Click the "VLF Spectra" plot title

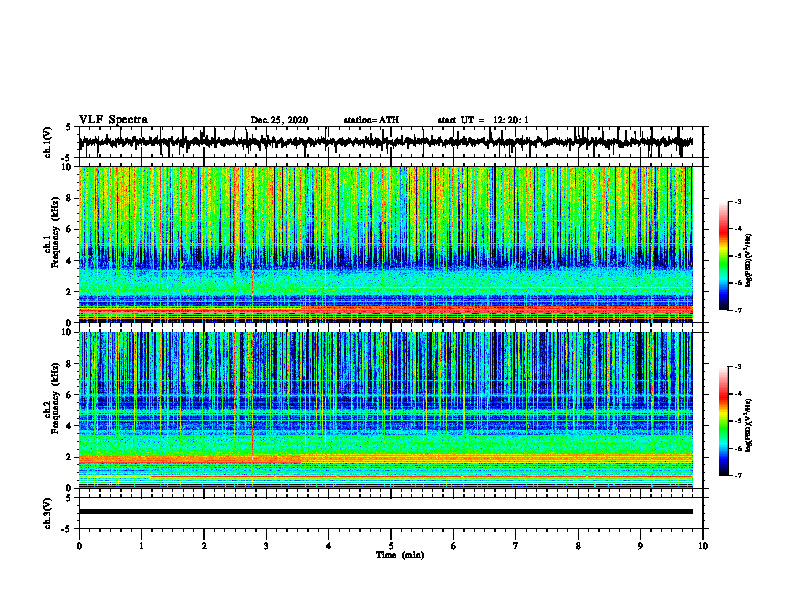point(113,120)
